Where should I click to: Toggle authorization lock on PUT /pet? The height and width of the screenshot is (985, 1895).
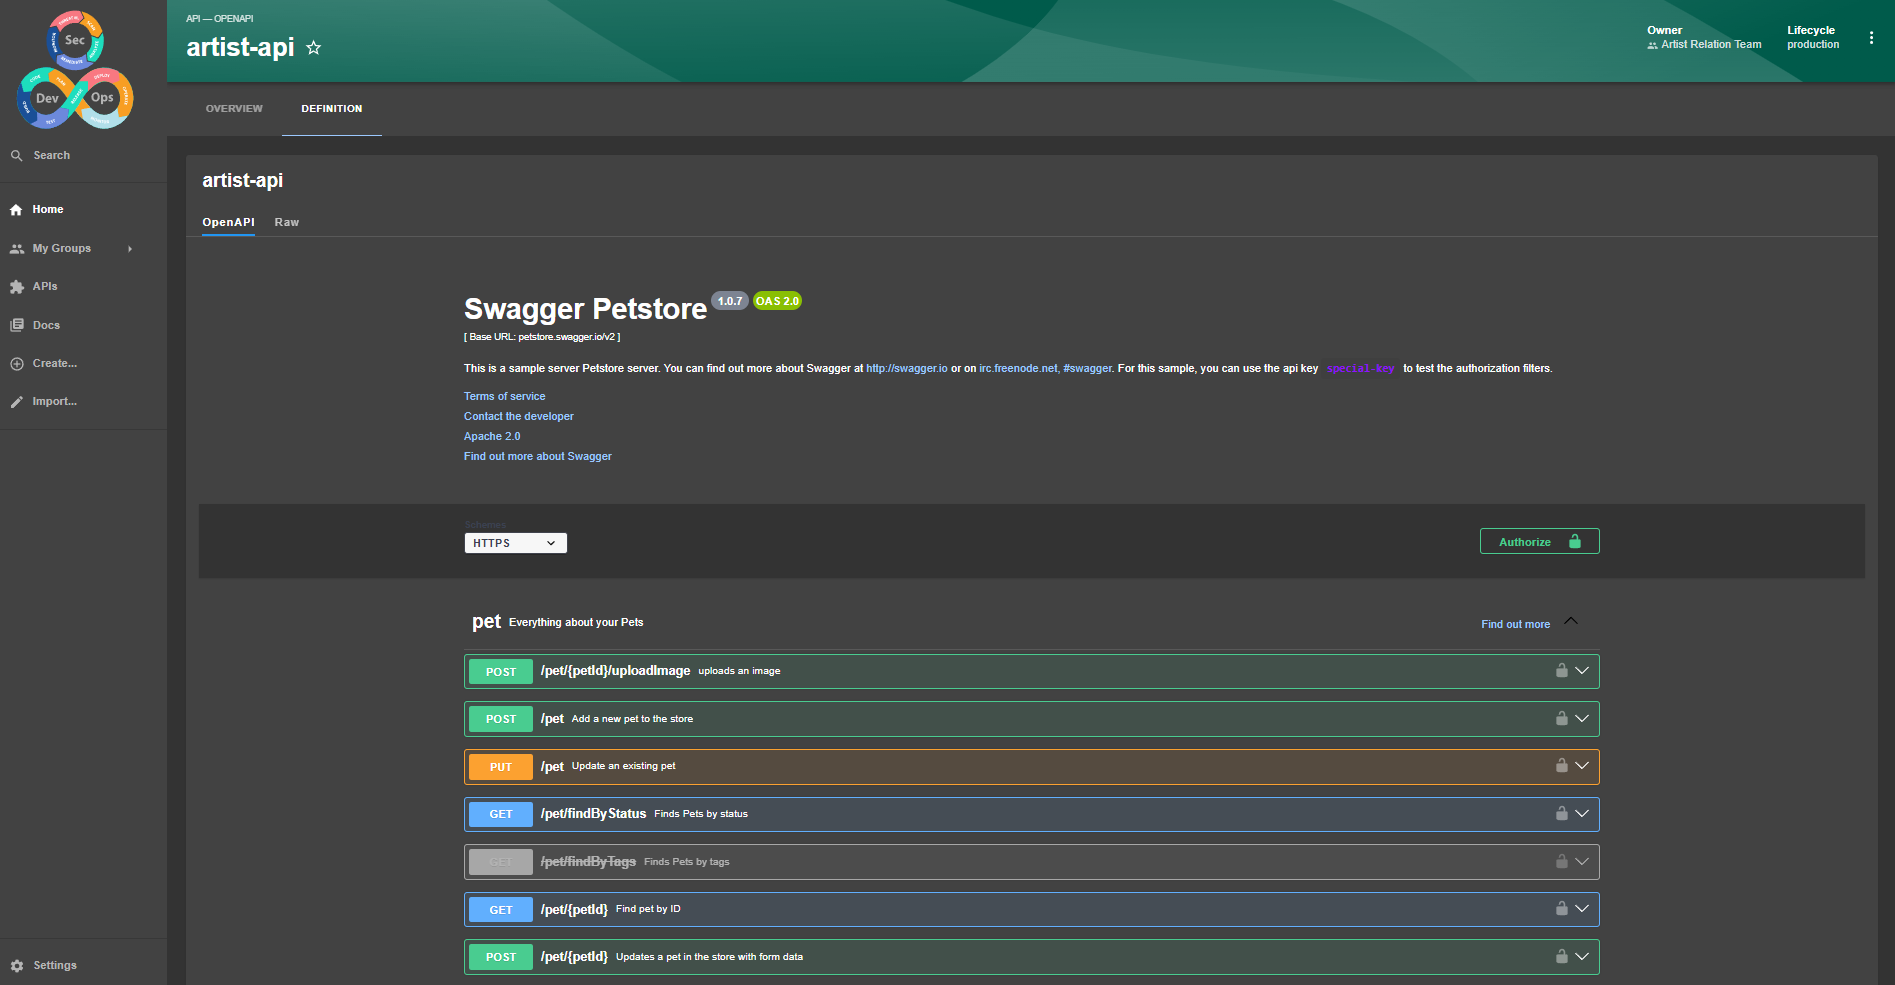point(1561,766)
